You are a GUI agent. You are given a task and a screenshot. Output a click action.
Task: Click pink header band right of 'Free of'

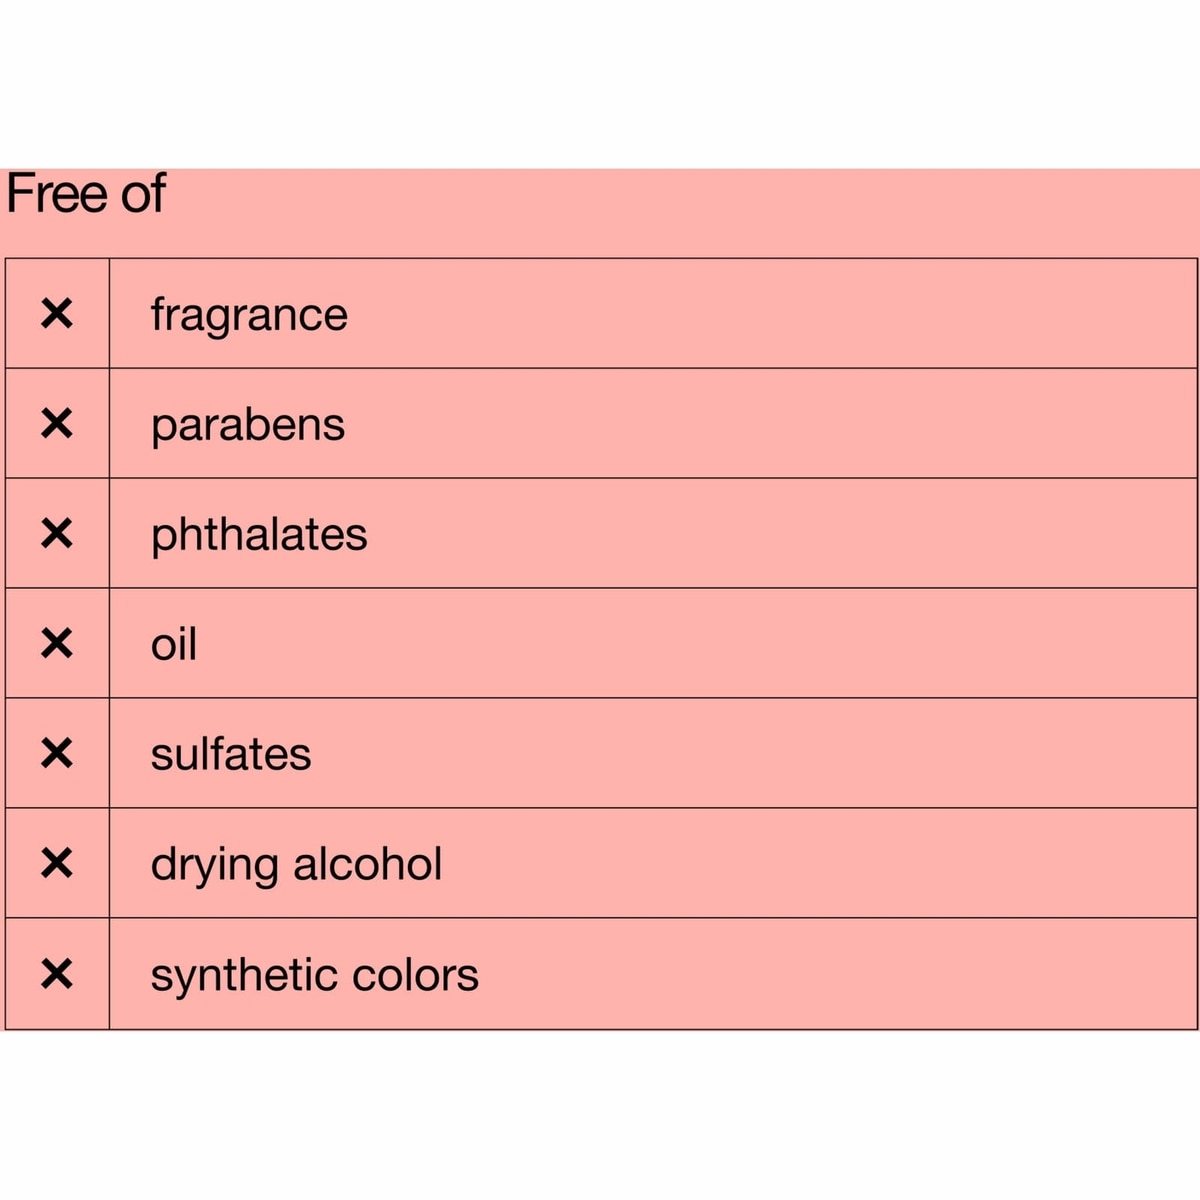[680, 212]
